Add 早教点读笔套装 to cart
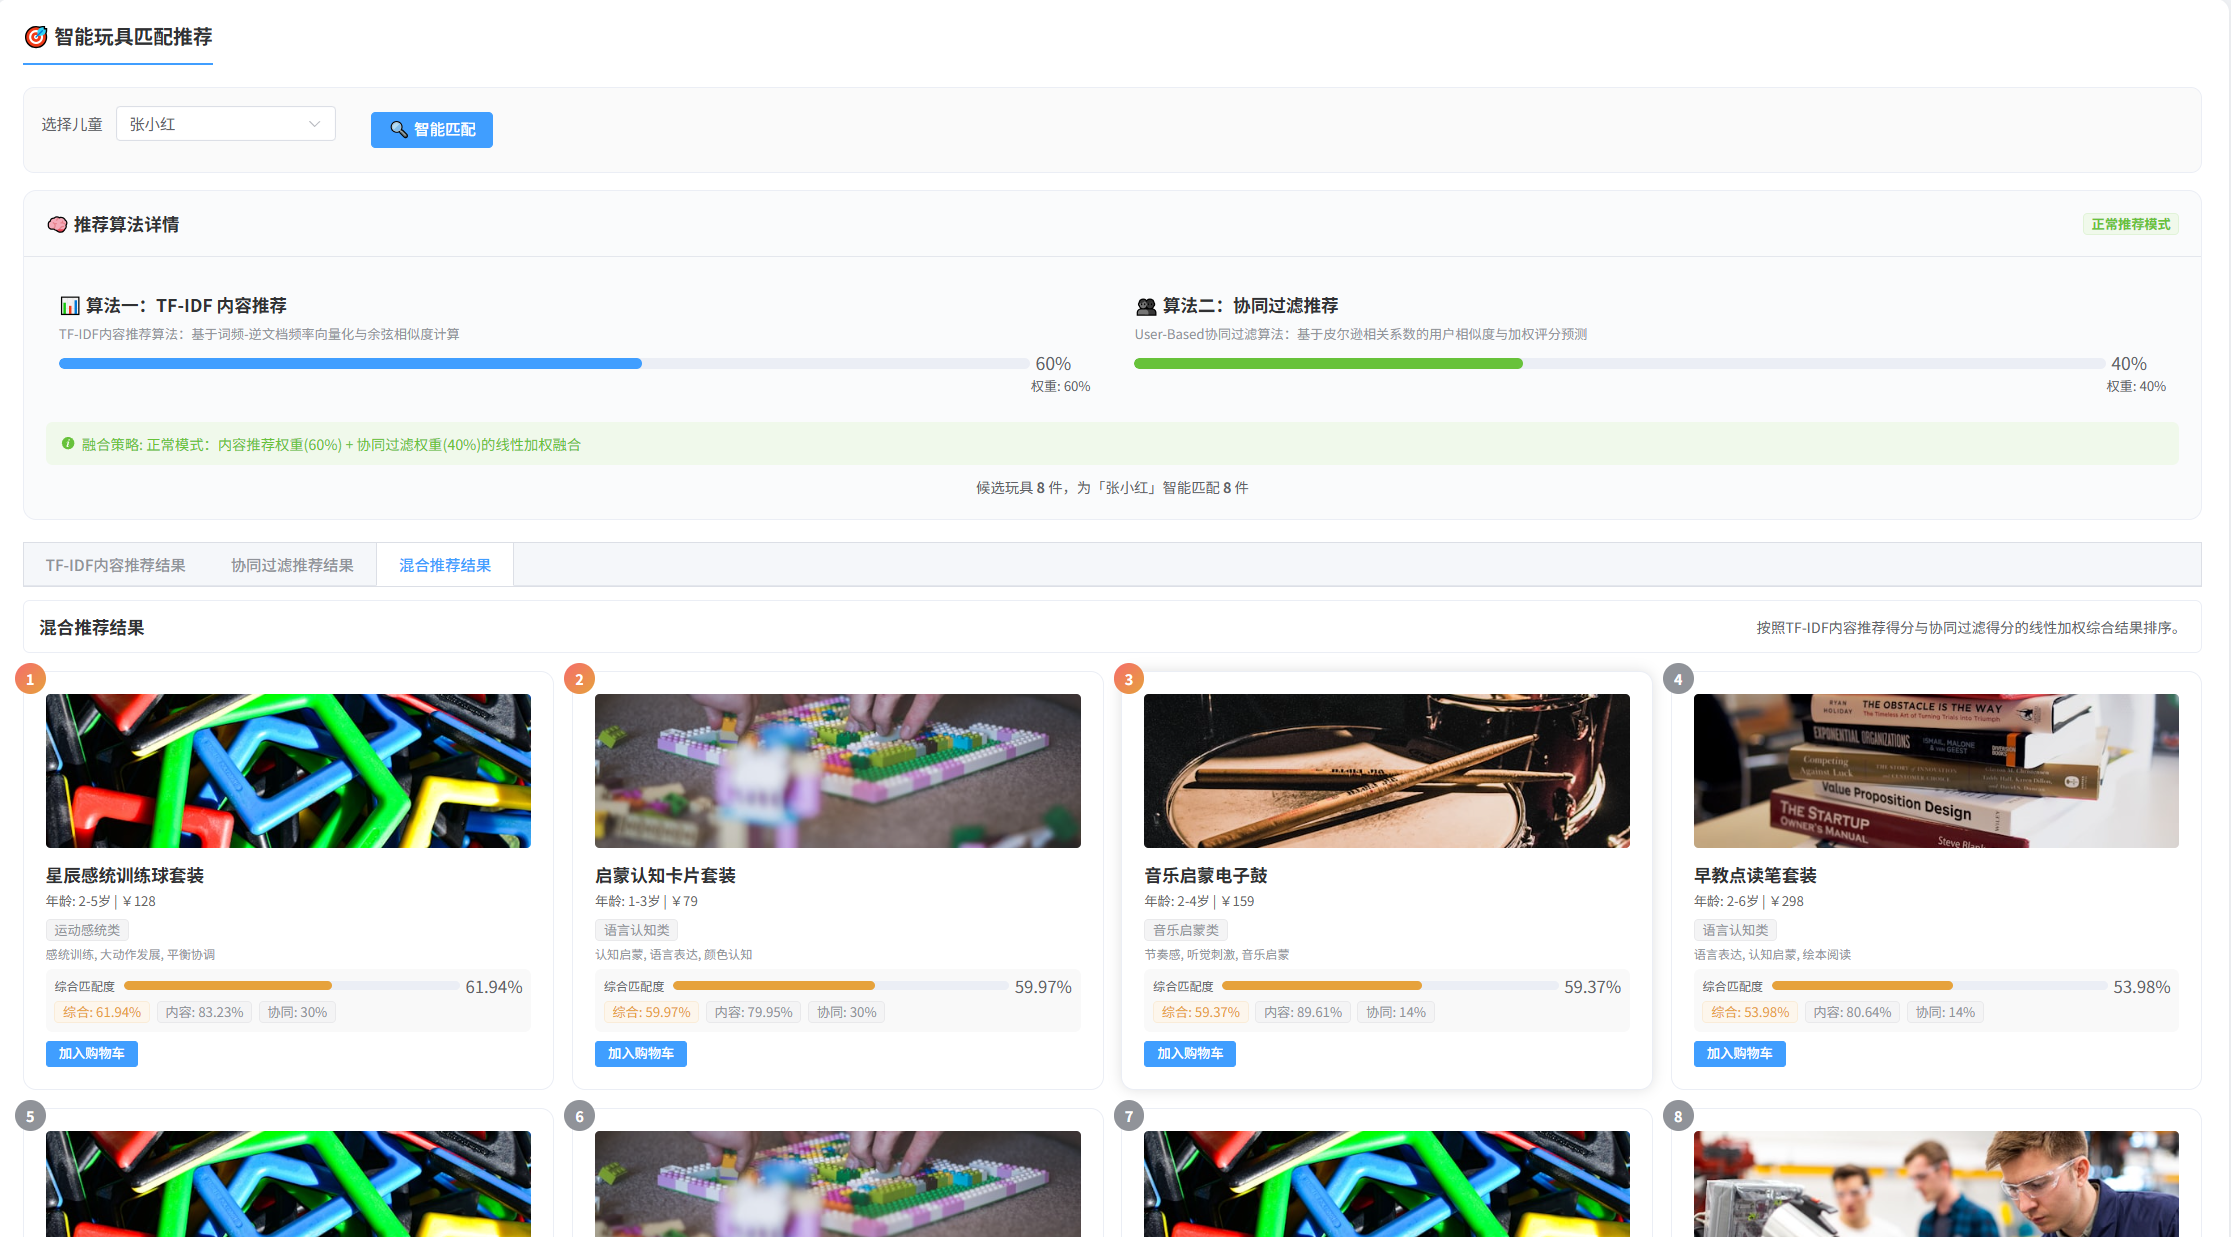The width and height of the screenshot is (2231, 1237). click(1740, 1053)
